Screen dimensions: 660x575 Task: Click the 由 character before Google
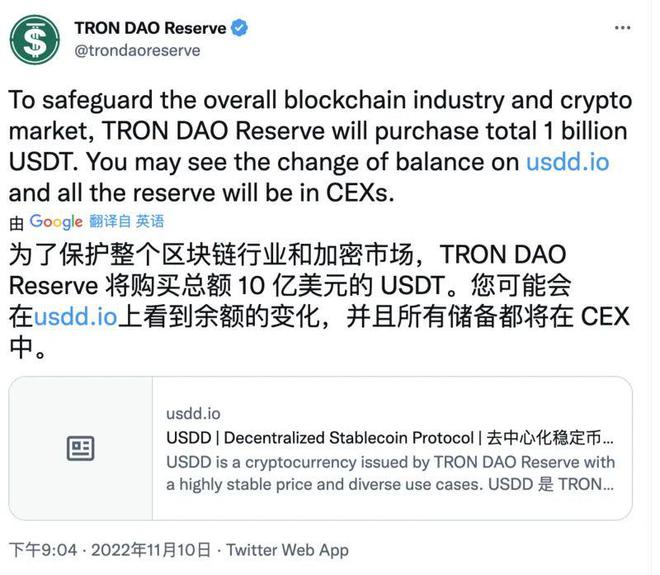(16, 223)
